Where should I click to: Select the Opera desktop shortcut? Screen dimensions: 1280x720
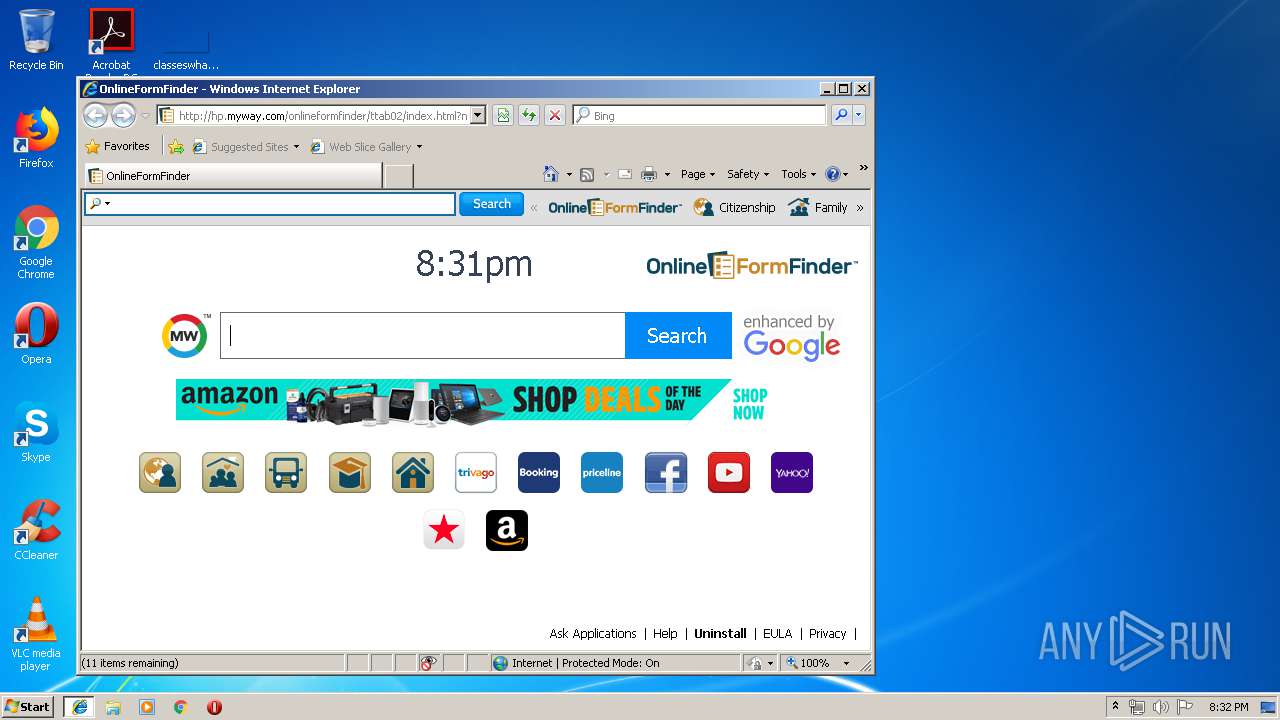click(36, 334)
